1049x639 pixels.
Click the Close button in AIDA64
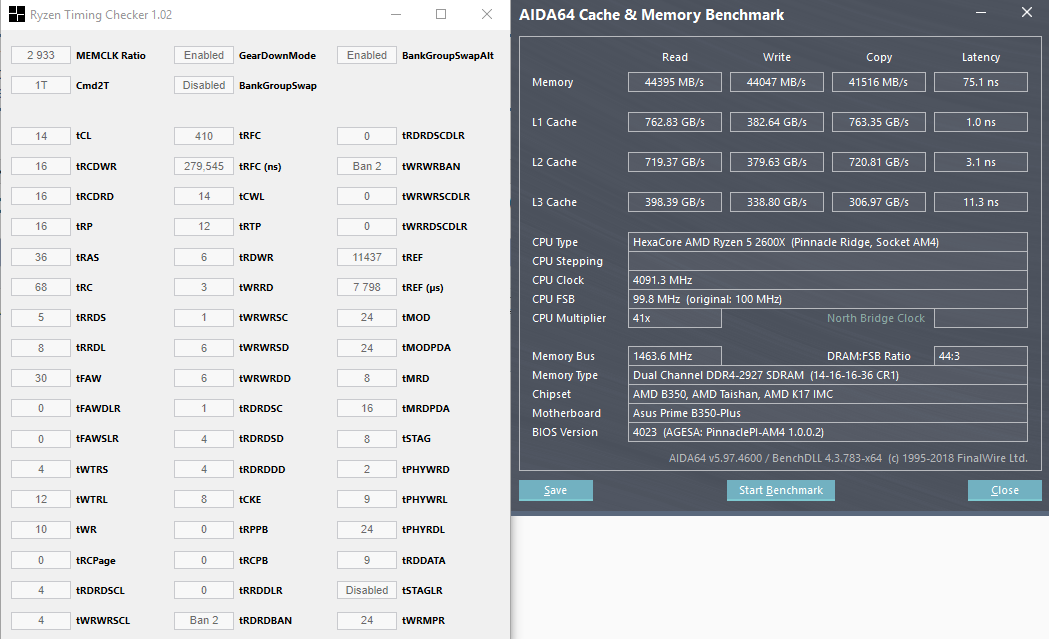pos(1005,490)
